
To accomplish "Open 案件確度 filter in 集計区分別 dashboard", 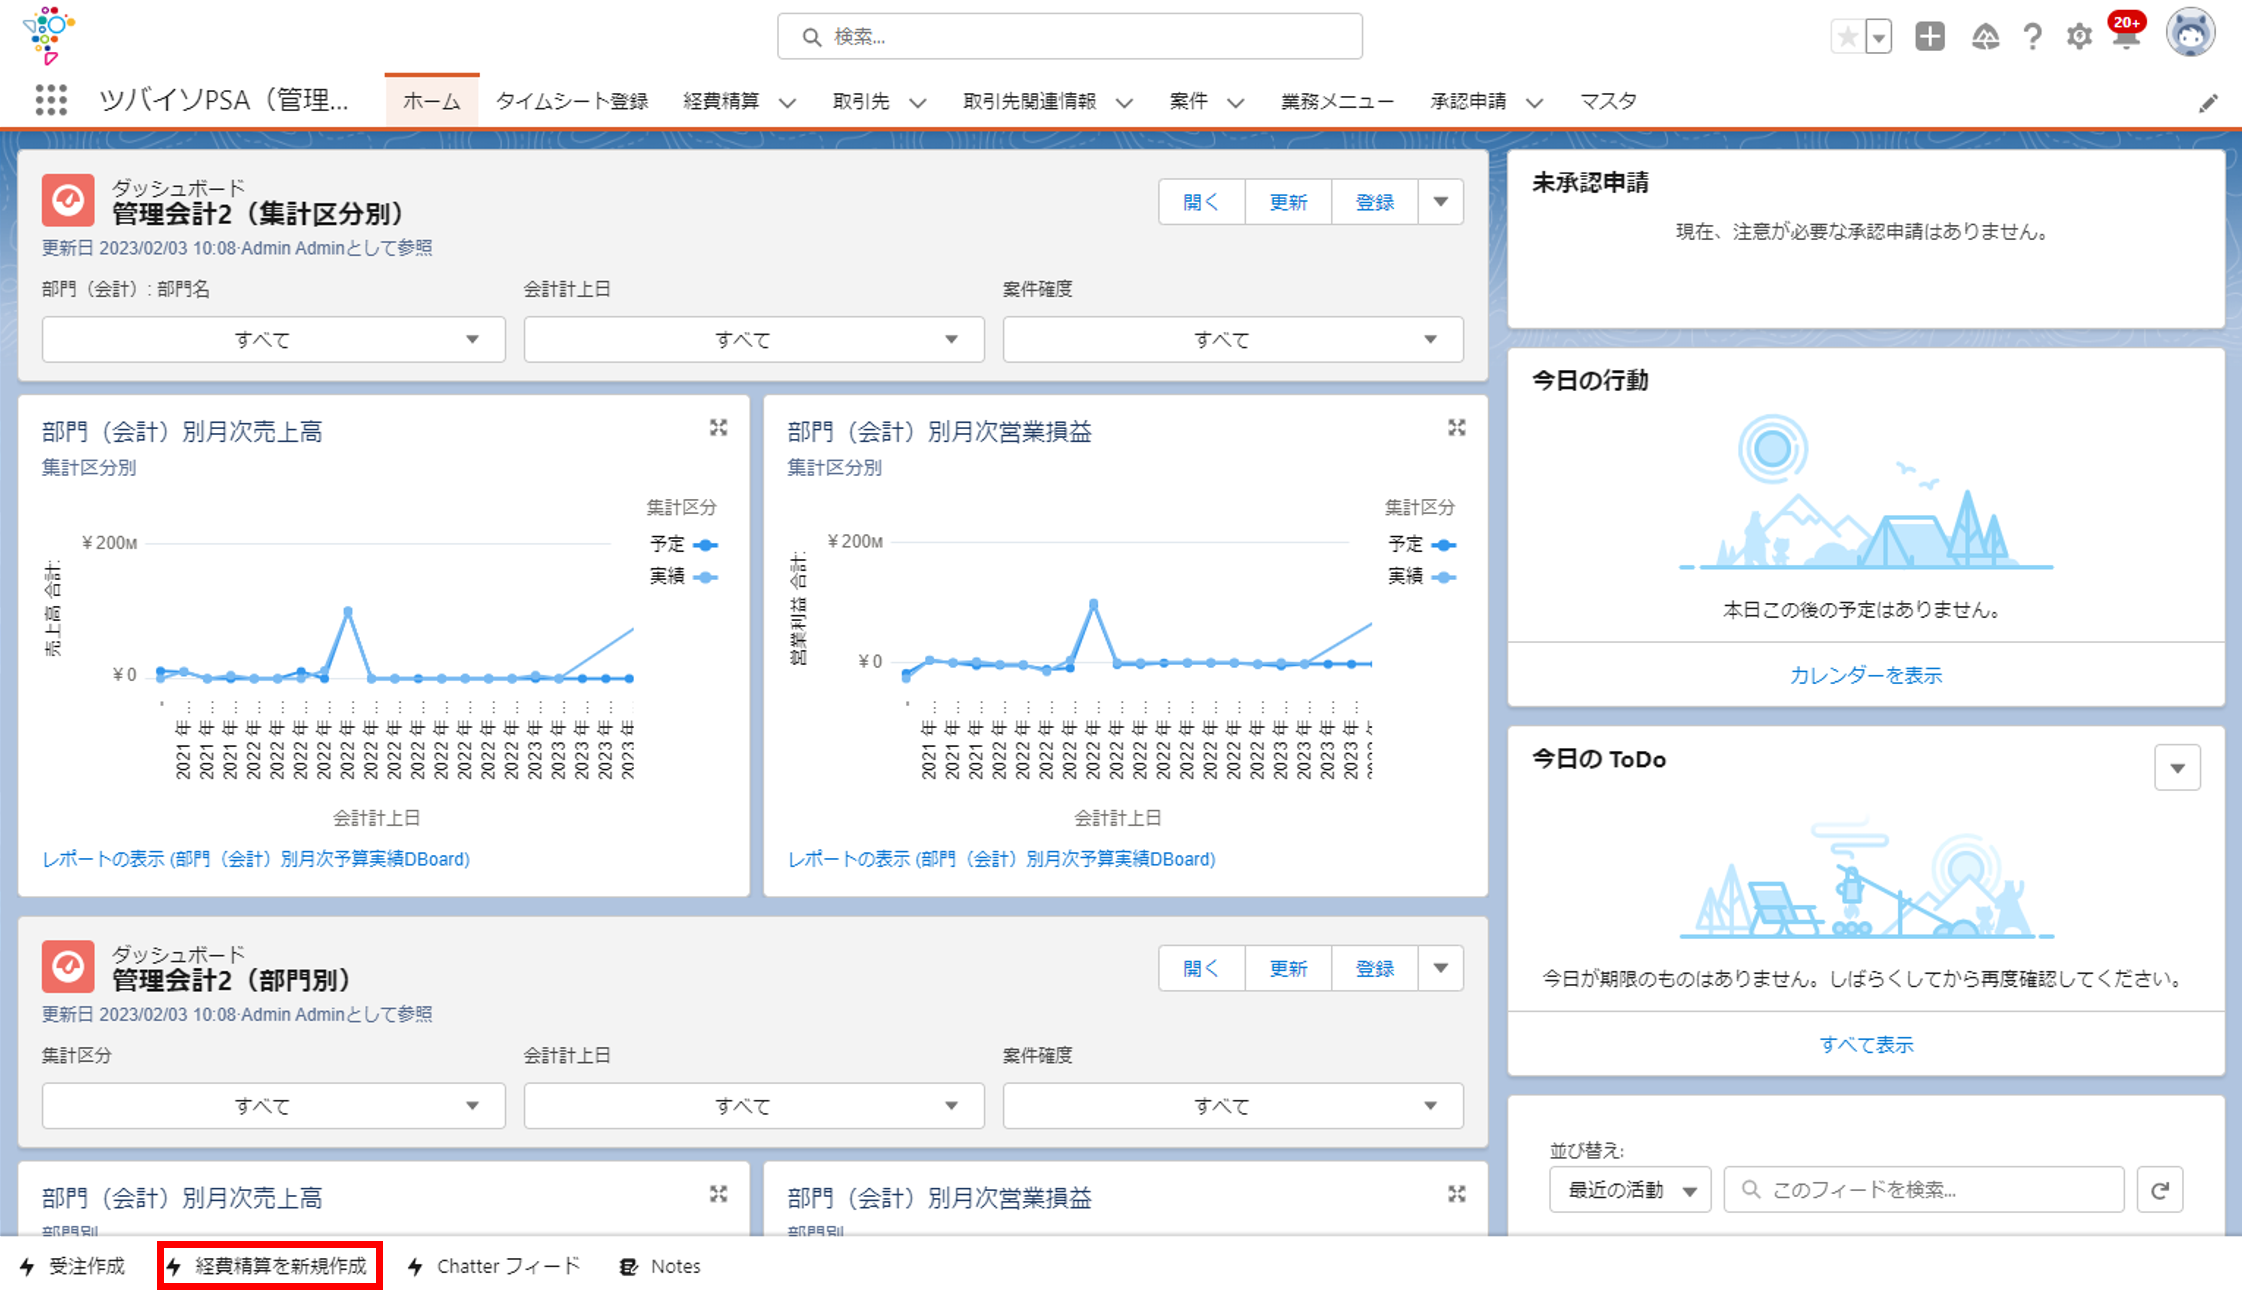I will (x=1233, y=340).
